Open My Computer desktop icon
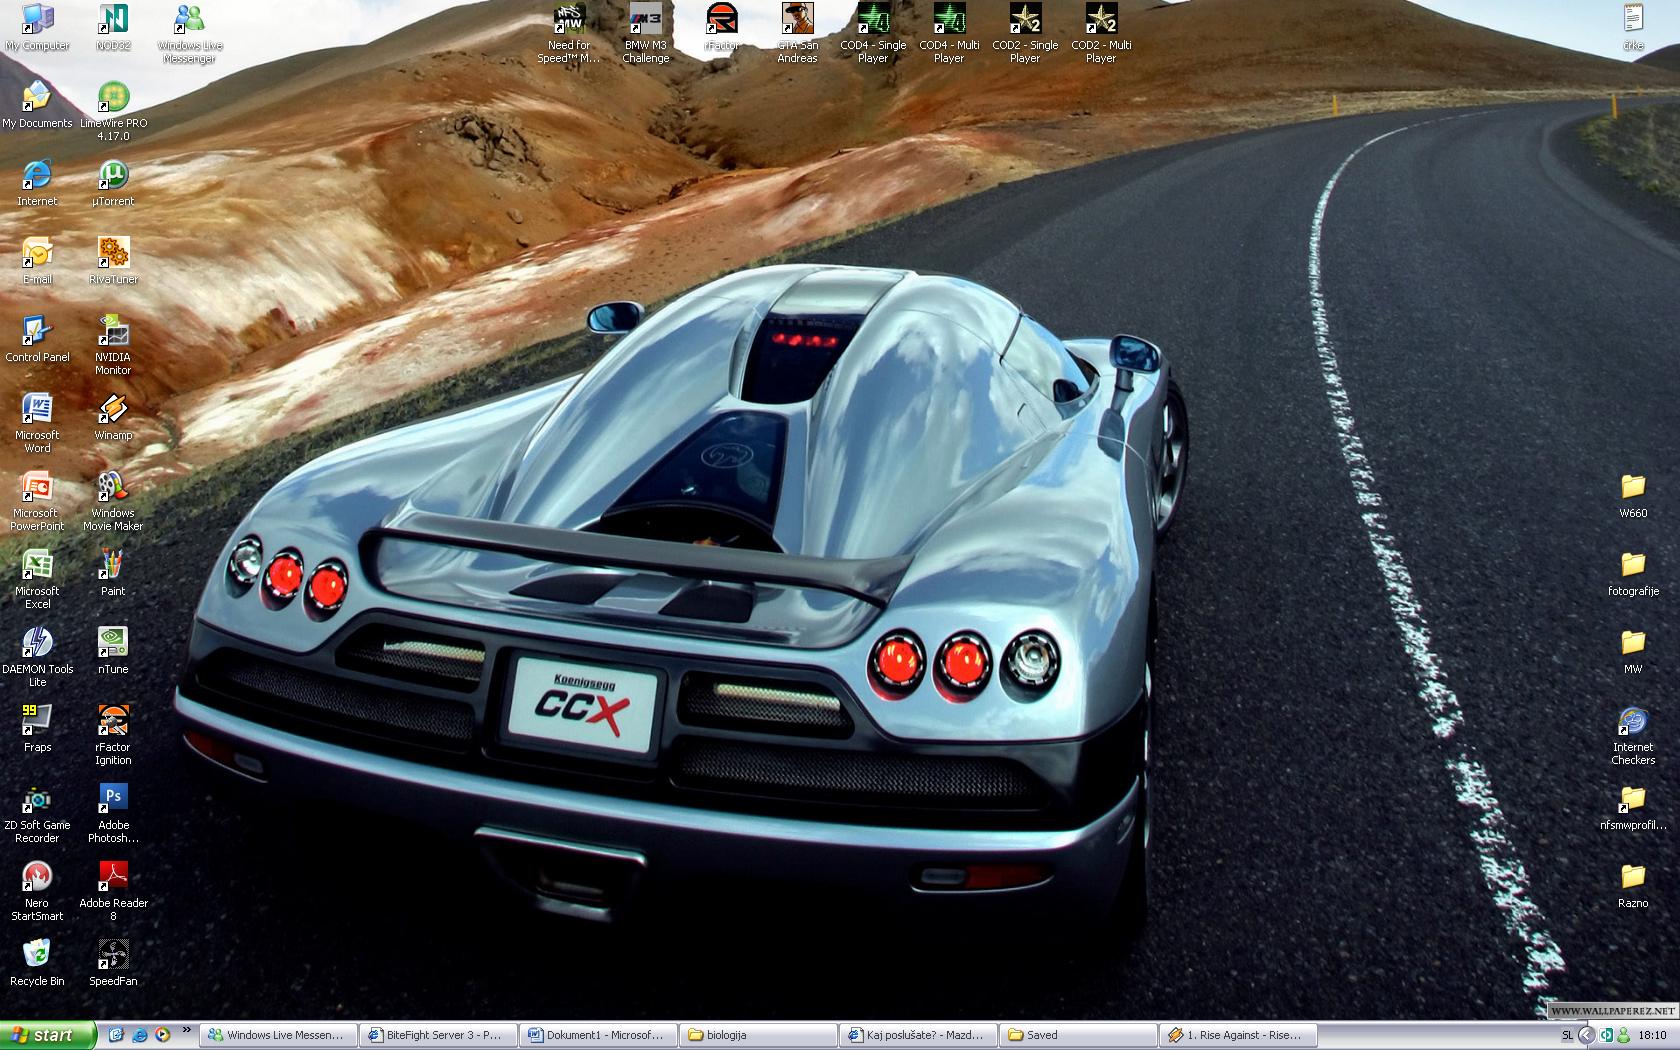Viewport: 1680px width, 1050px height. point(37,27)
